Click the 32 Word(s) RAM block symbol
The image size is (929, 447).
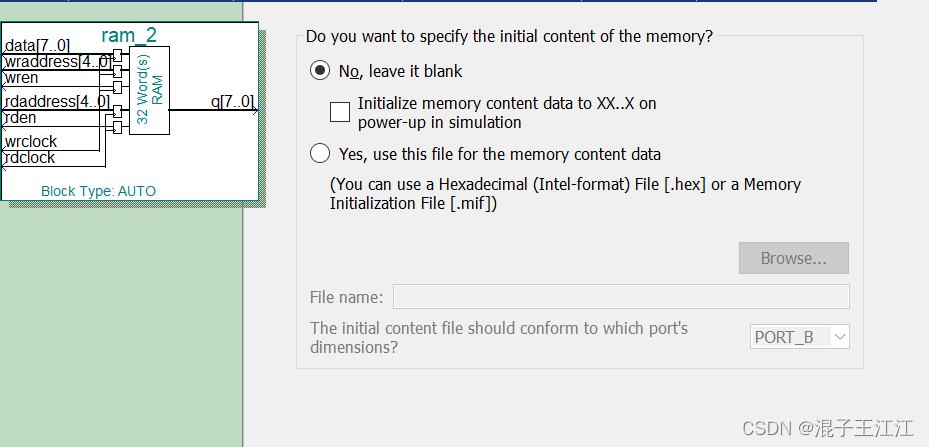[149, 90]
